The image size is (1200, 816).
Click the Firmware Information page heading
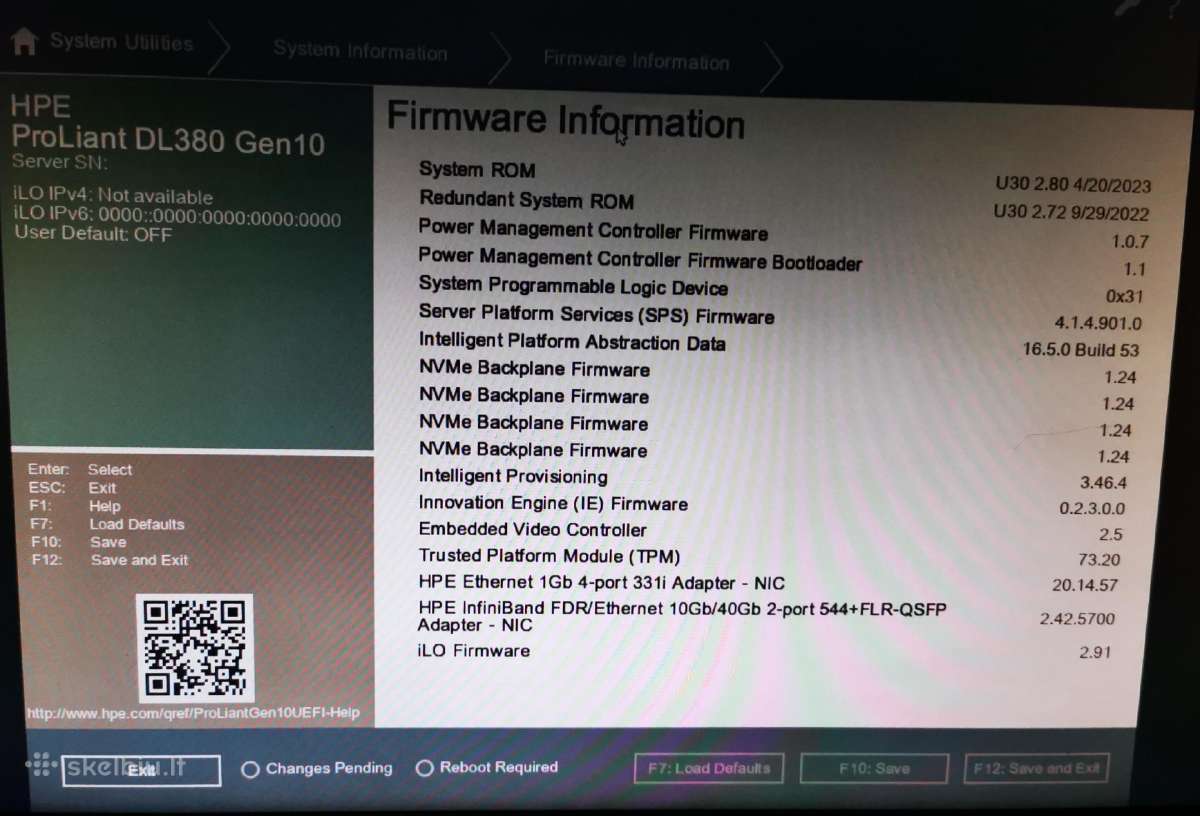[x=566, y=120]
